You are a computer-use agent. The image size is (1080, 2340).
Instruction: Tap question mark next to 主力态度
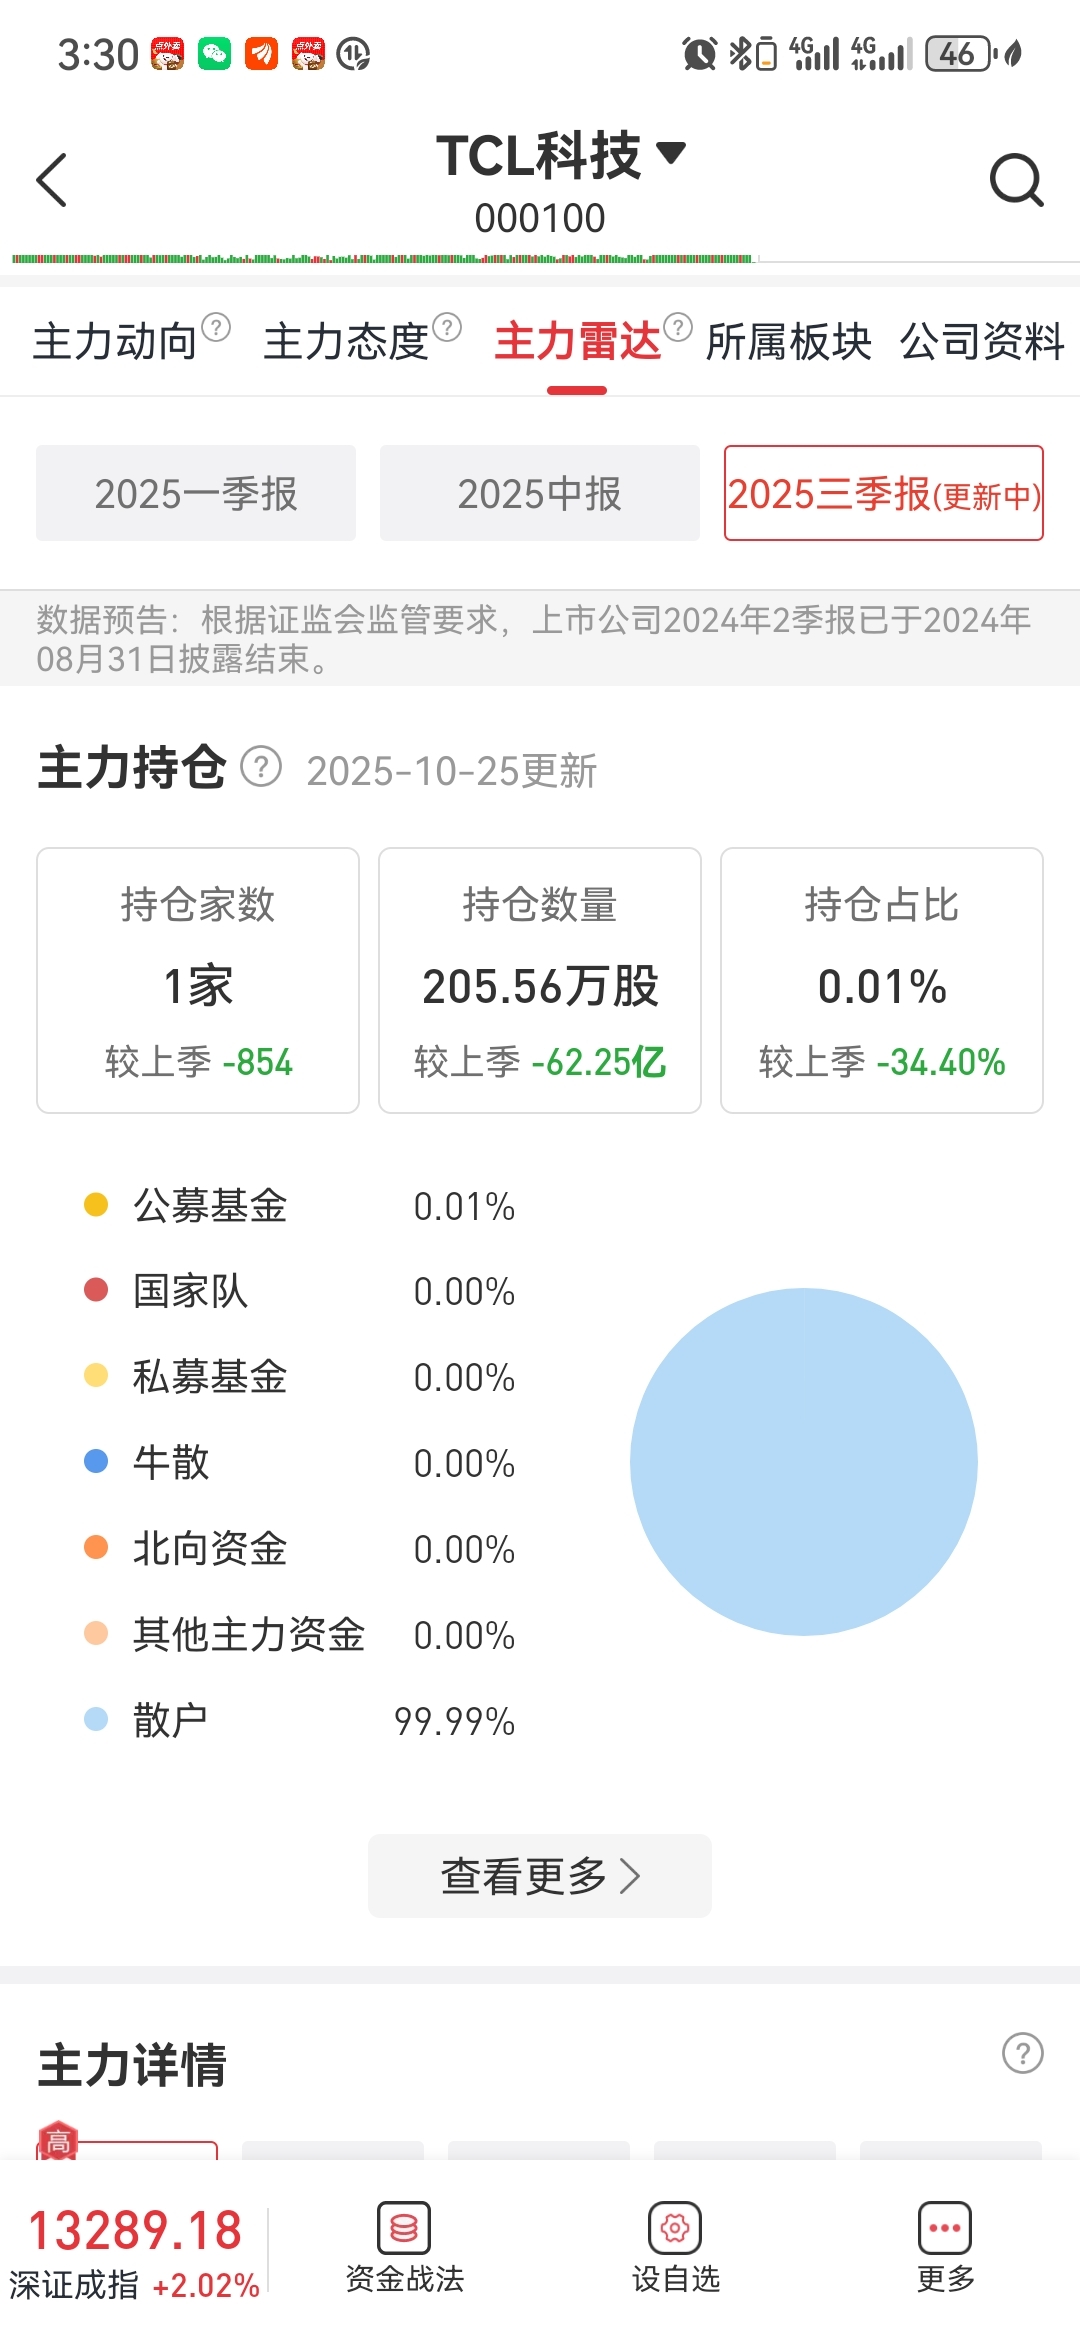(x=447, y=327)
